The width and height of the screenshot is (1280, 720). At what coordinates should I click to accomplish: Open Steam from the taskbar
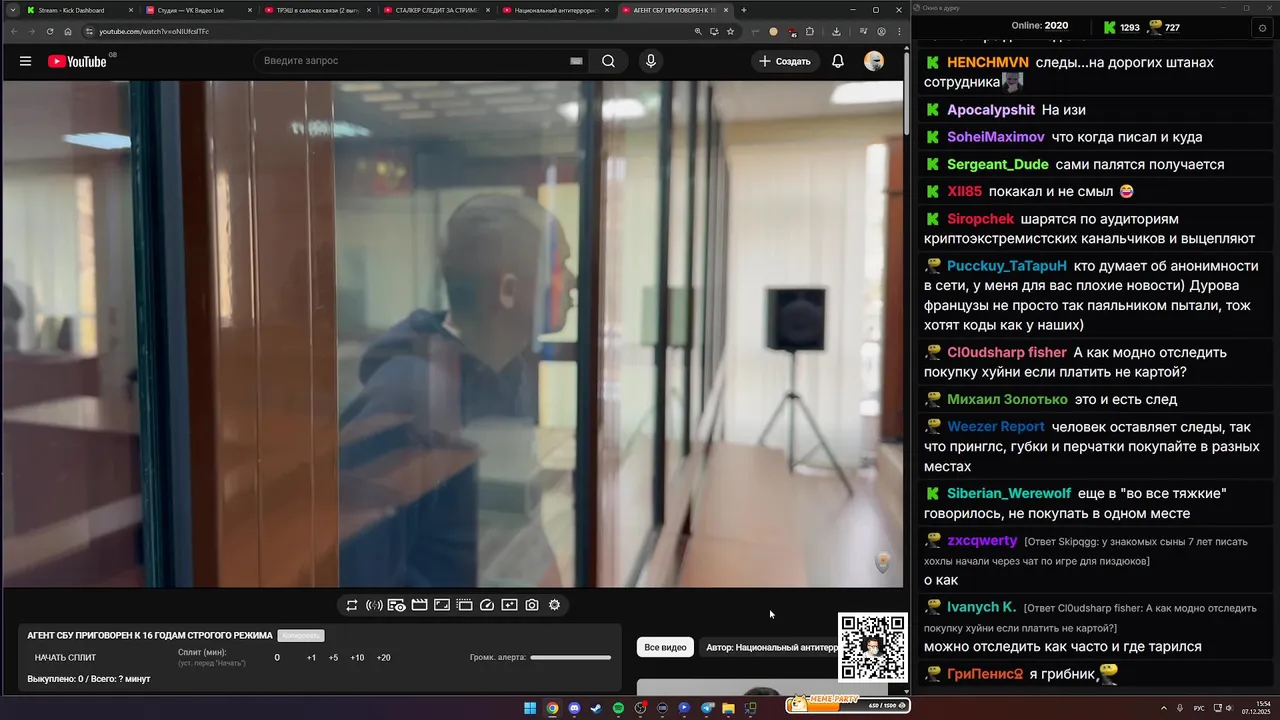pos(596,708)
